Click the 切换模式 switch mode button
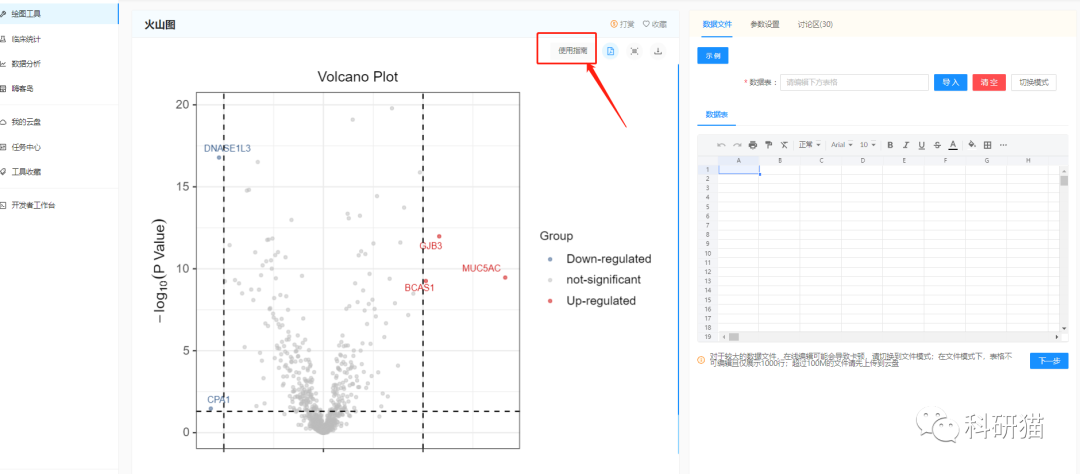 [1034, 82]
